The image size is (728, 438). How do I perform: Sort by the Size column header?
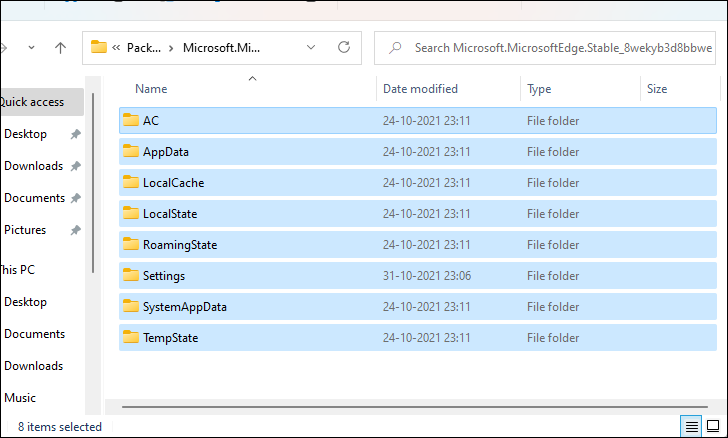(657, 89)
